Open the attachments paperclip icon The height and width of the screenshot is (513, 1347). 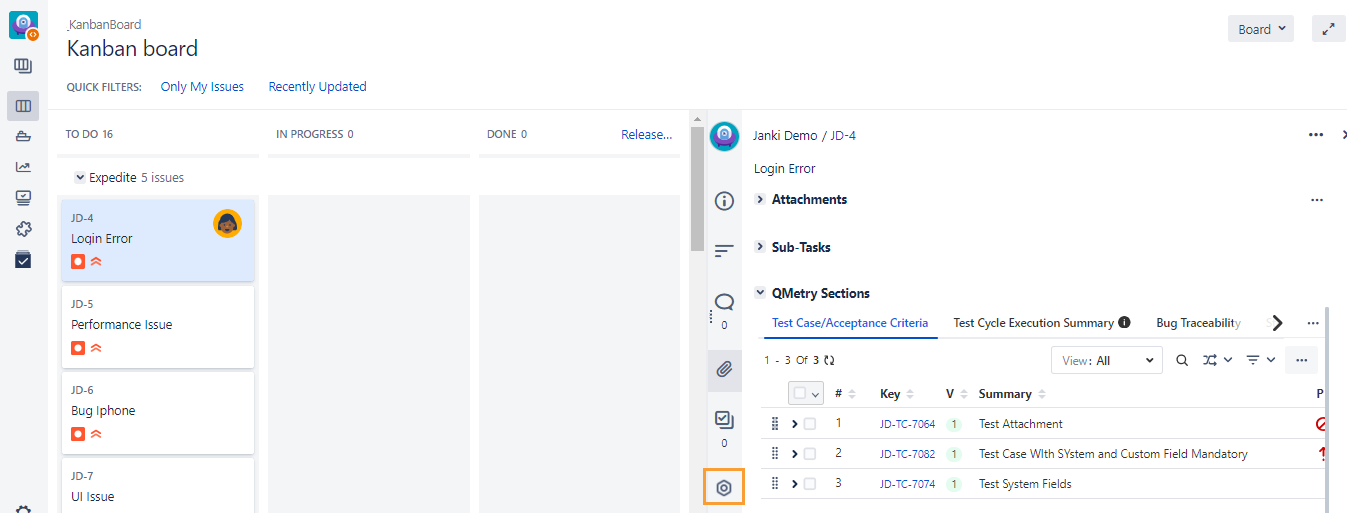coord(725,370)
